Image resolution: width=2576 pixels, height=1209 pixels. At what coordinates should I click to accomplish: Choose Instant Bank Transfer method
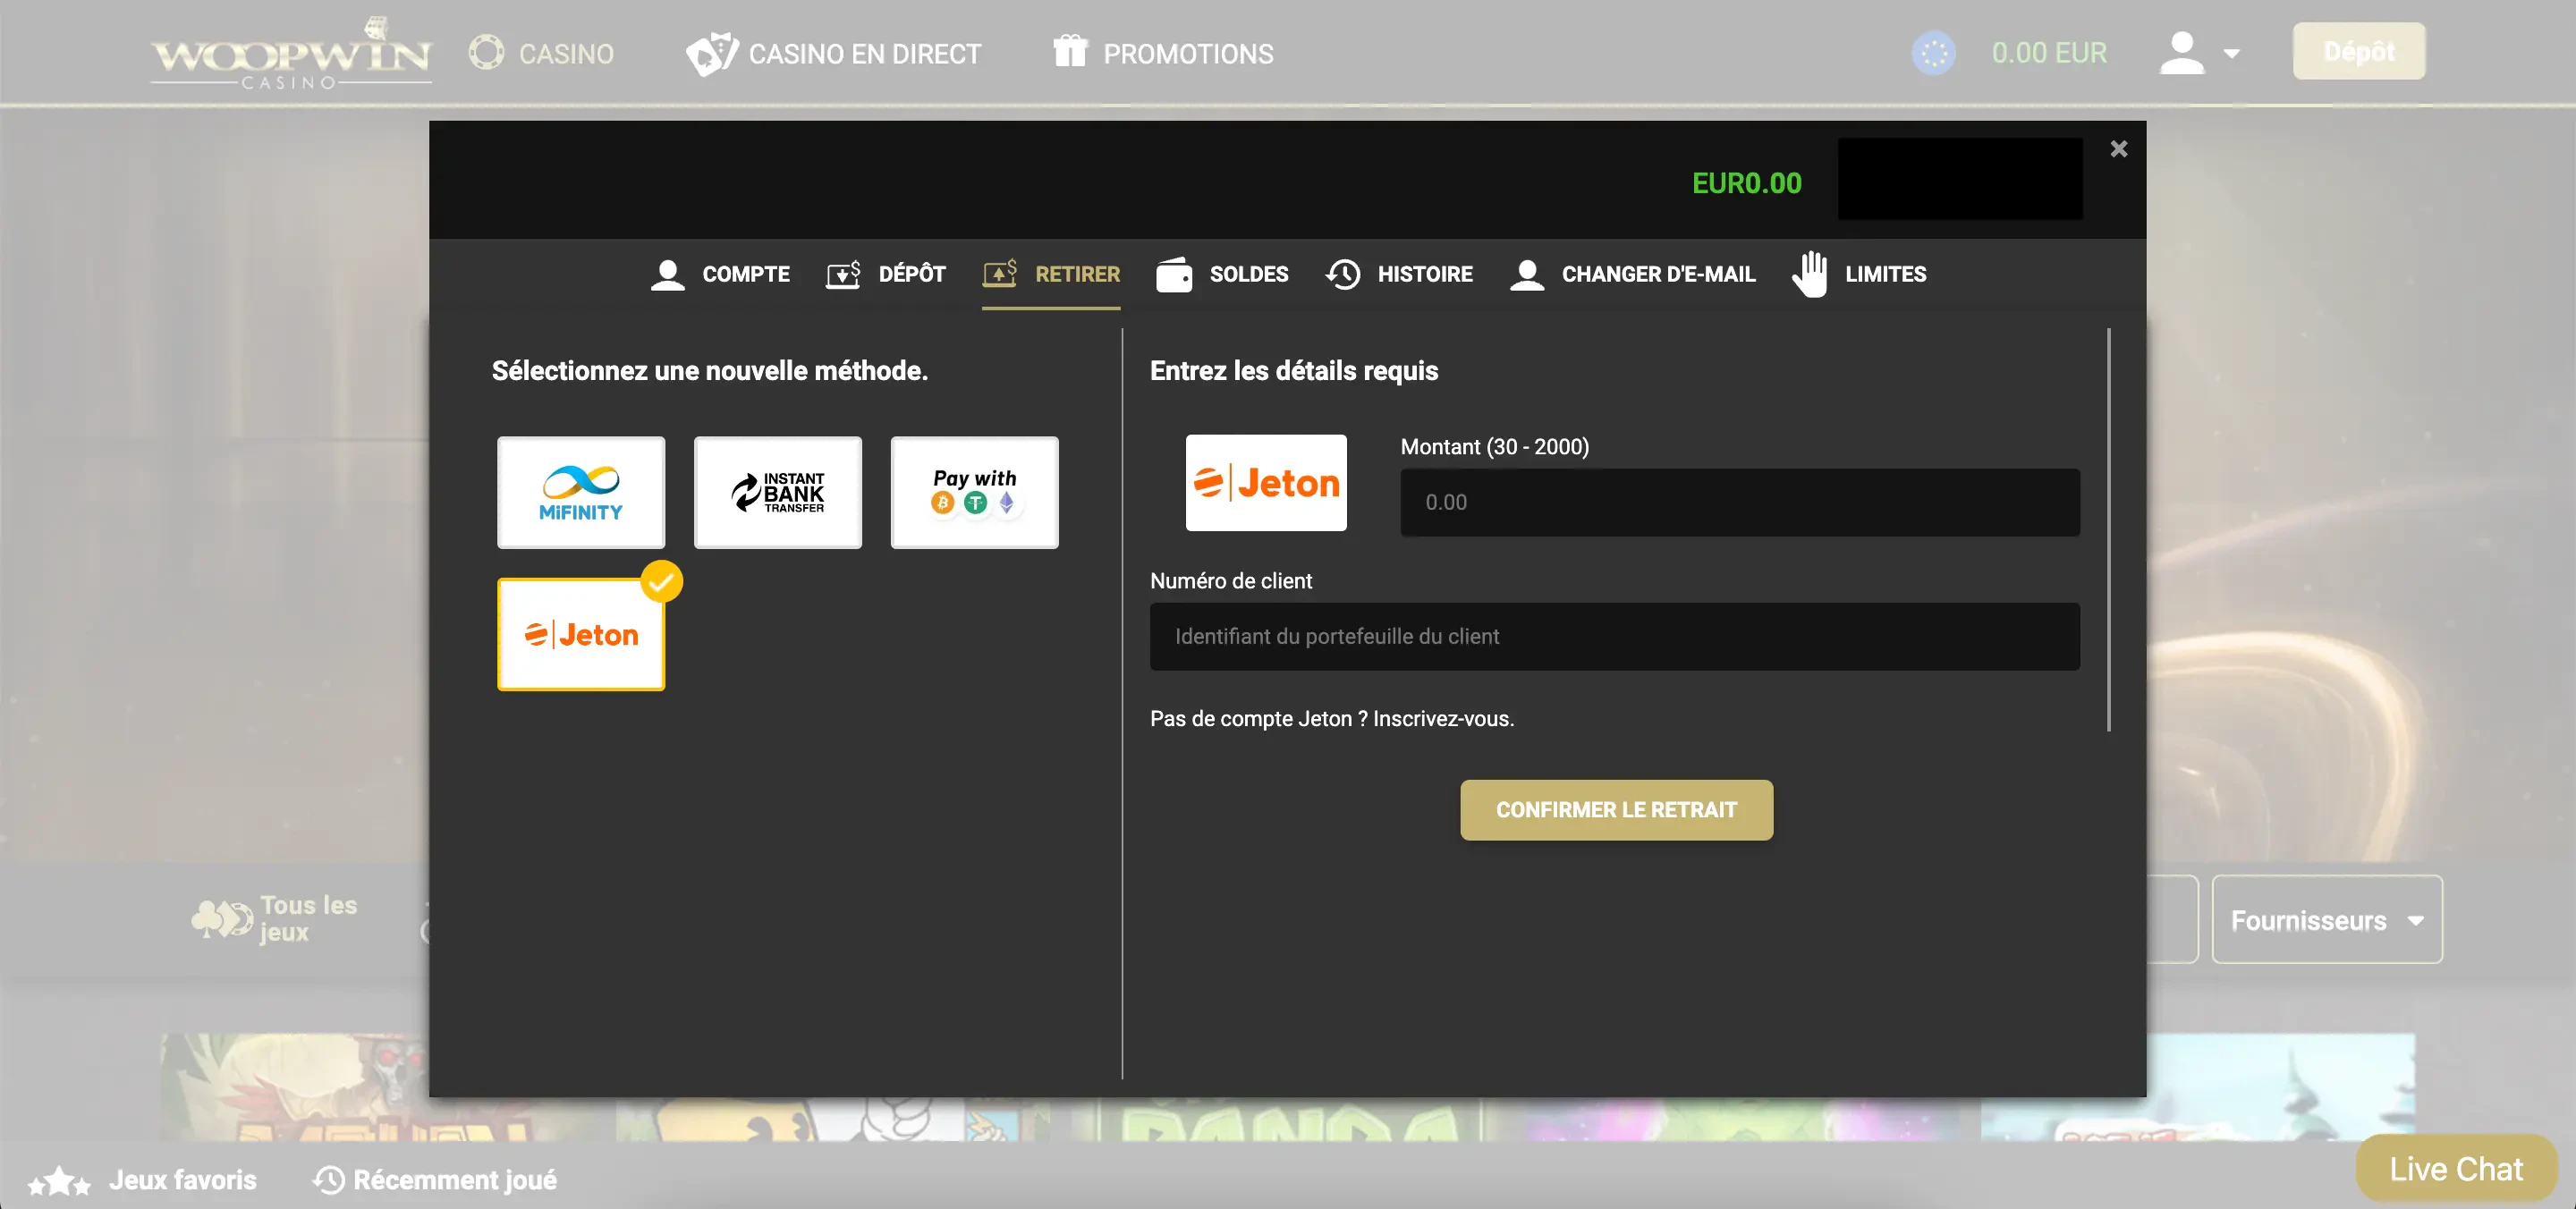[x=777, y=492]
